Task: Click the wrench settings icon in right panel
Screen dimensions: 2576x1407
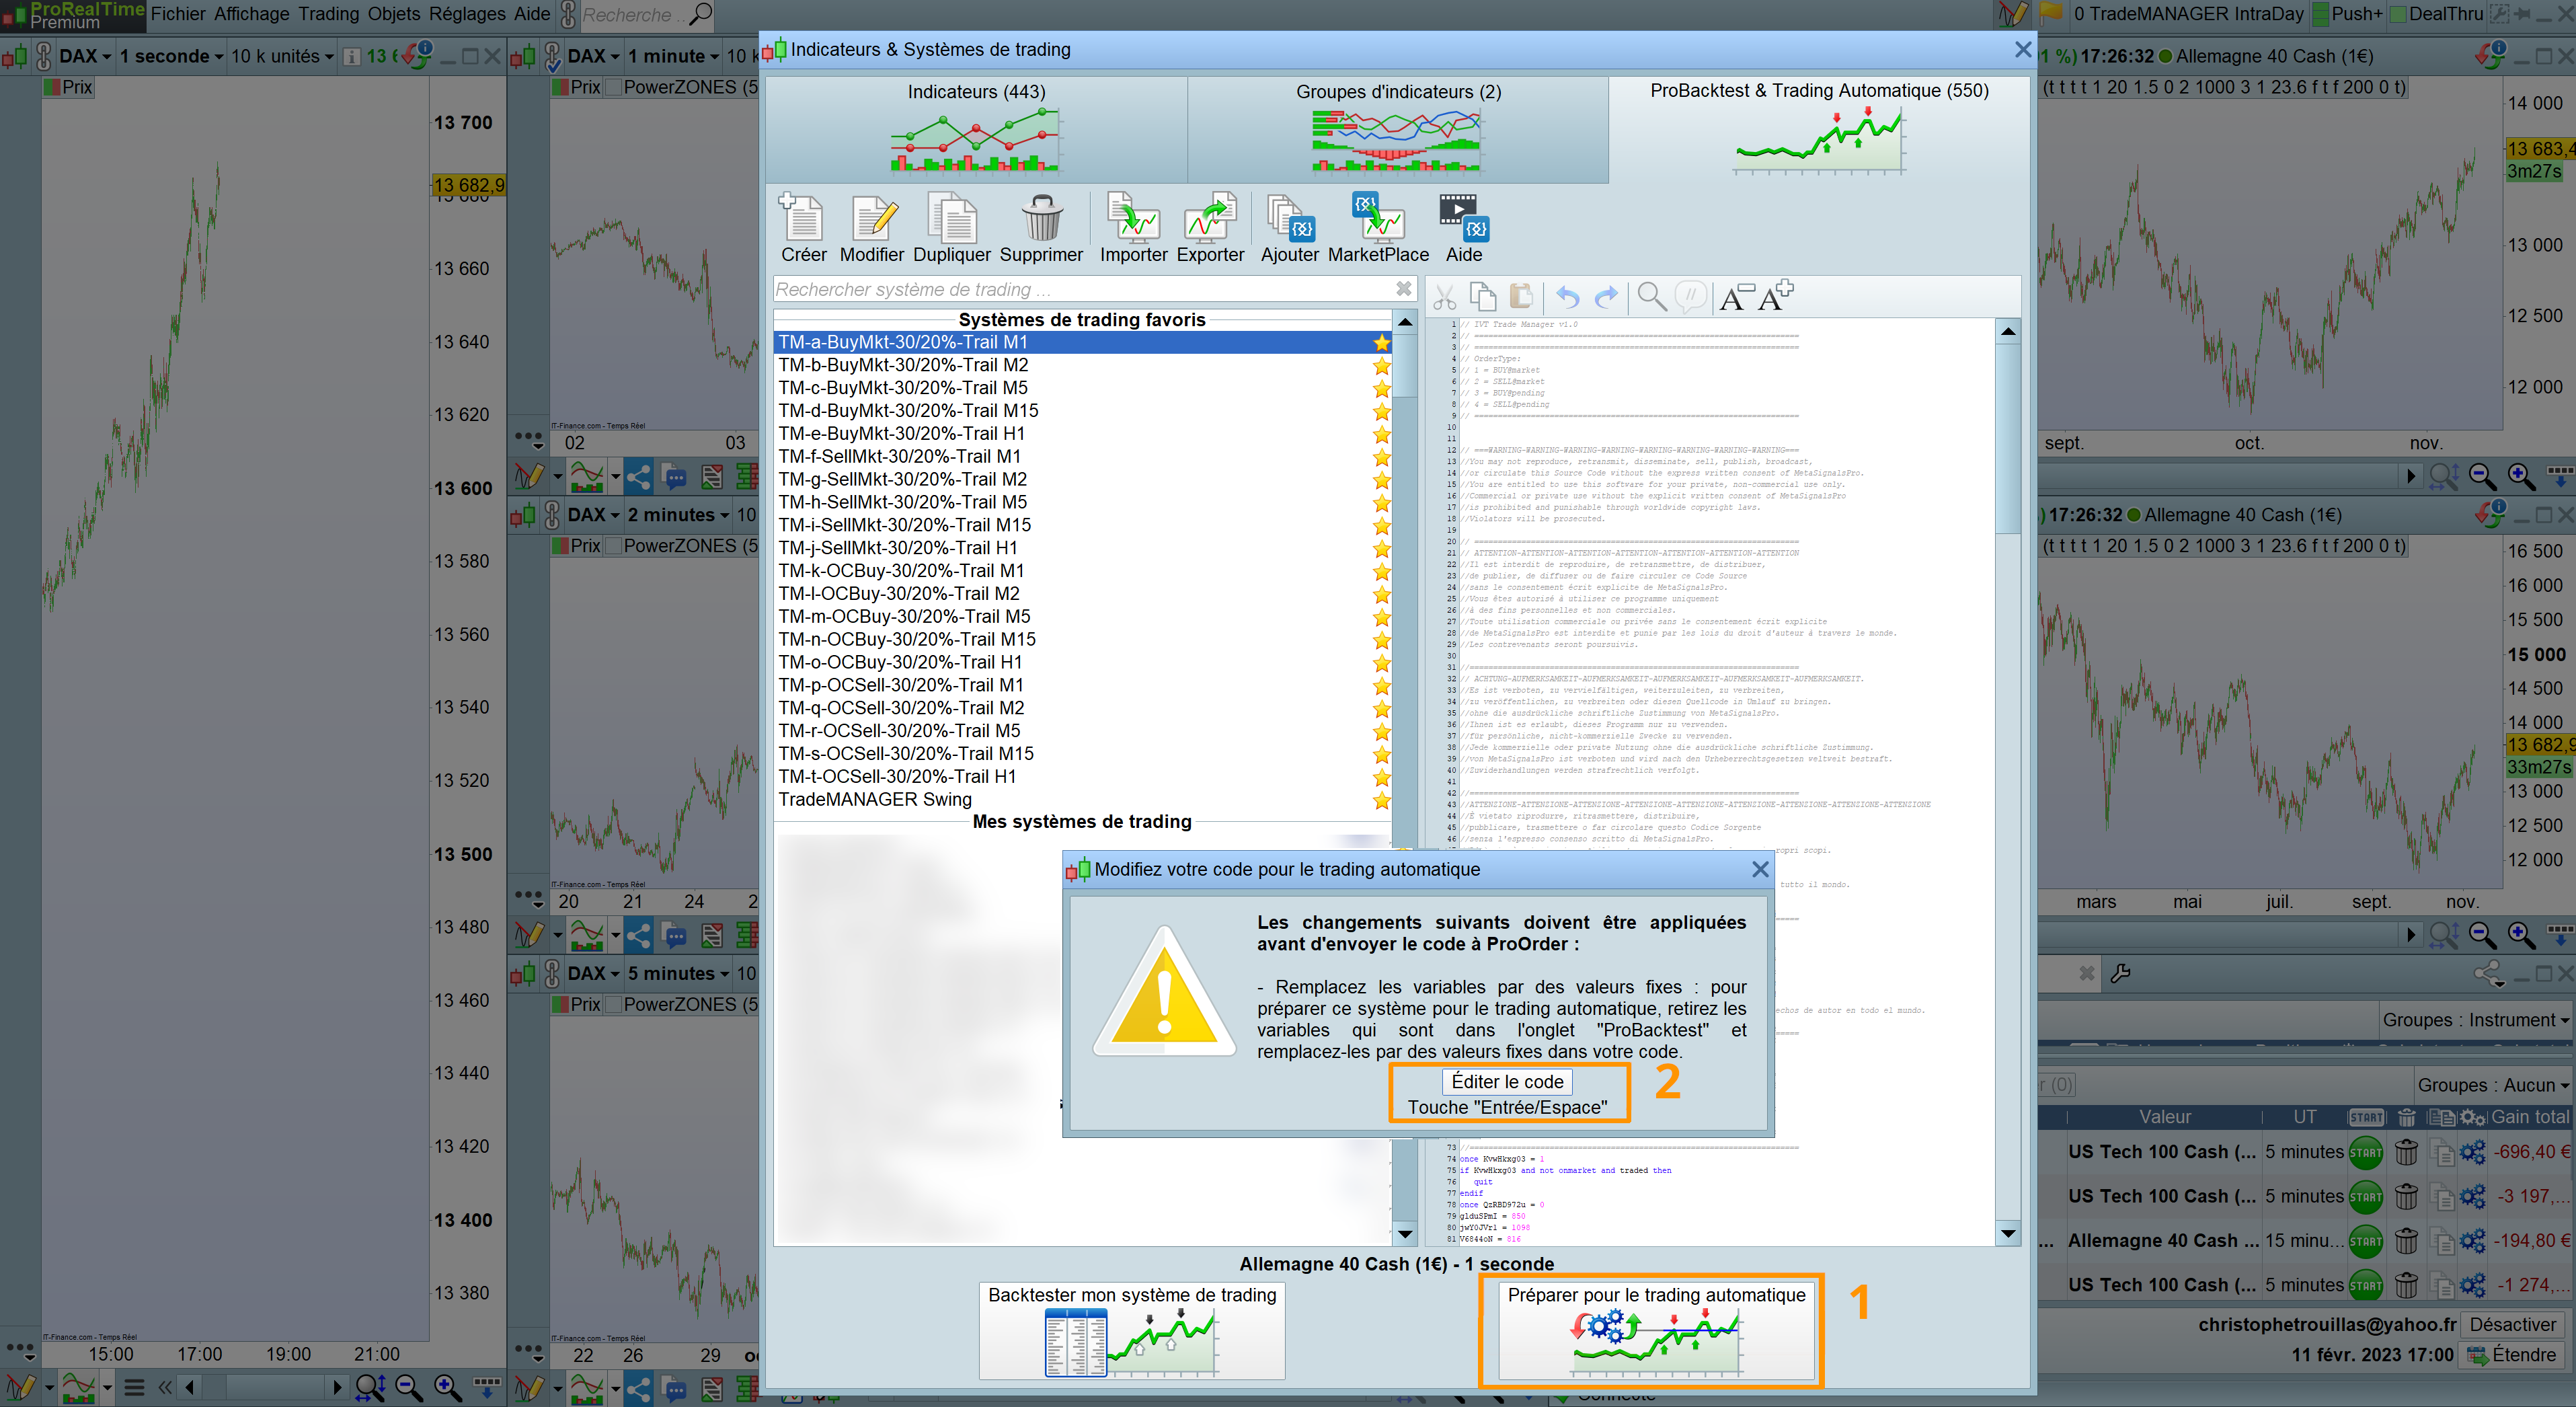Action: point(2120,973)
